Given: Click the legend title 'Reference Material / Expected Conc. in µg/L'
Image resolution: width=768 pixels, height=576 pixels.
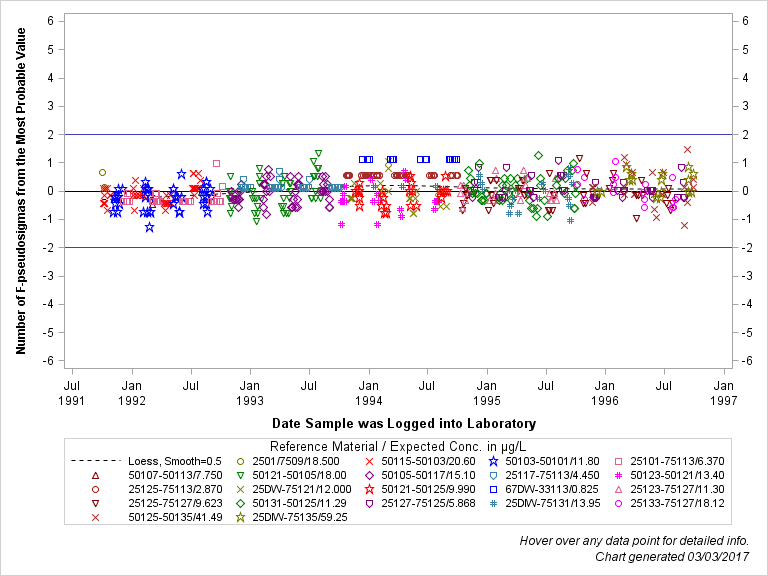Looking at the screenshot, I should pos(398,447).
